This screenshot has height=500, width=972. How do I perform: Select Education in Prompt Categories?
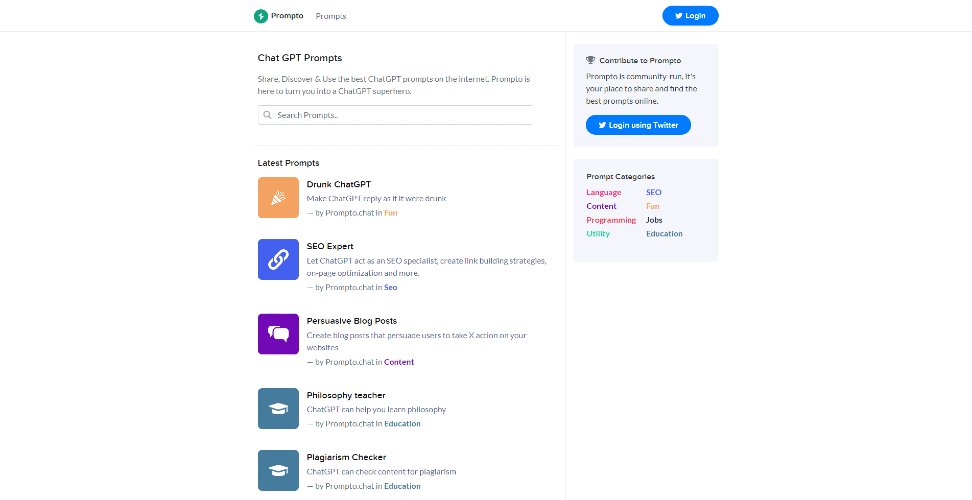tap(664, 234)
